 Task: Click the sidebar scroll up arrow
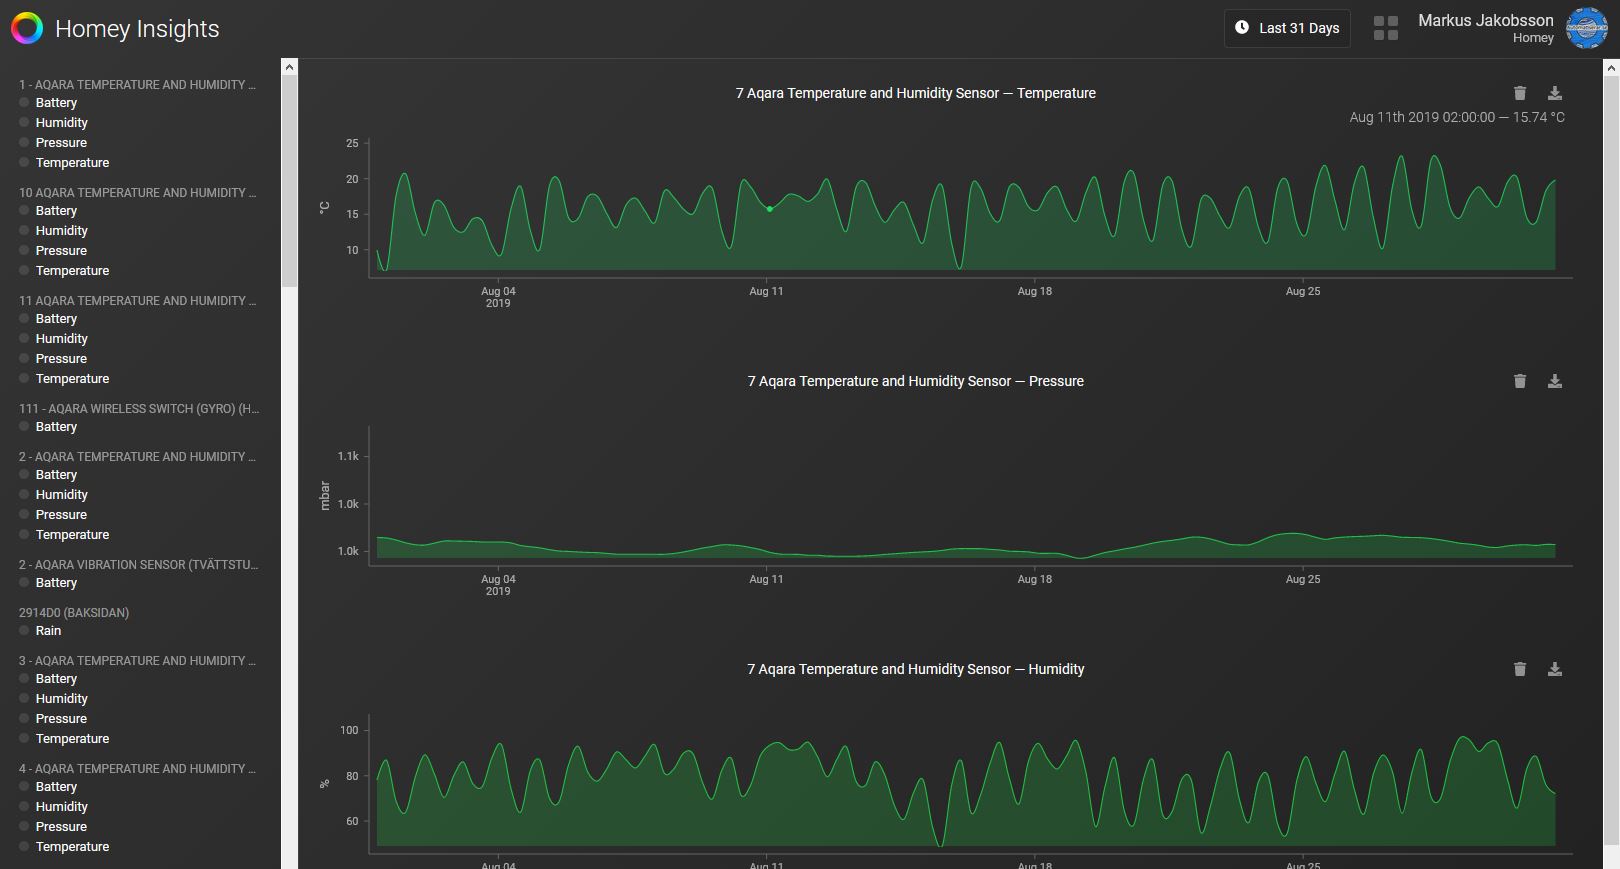[x=289, y=67]
